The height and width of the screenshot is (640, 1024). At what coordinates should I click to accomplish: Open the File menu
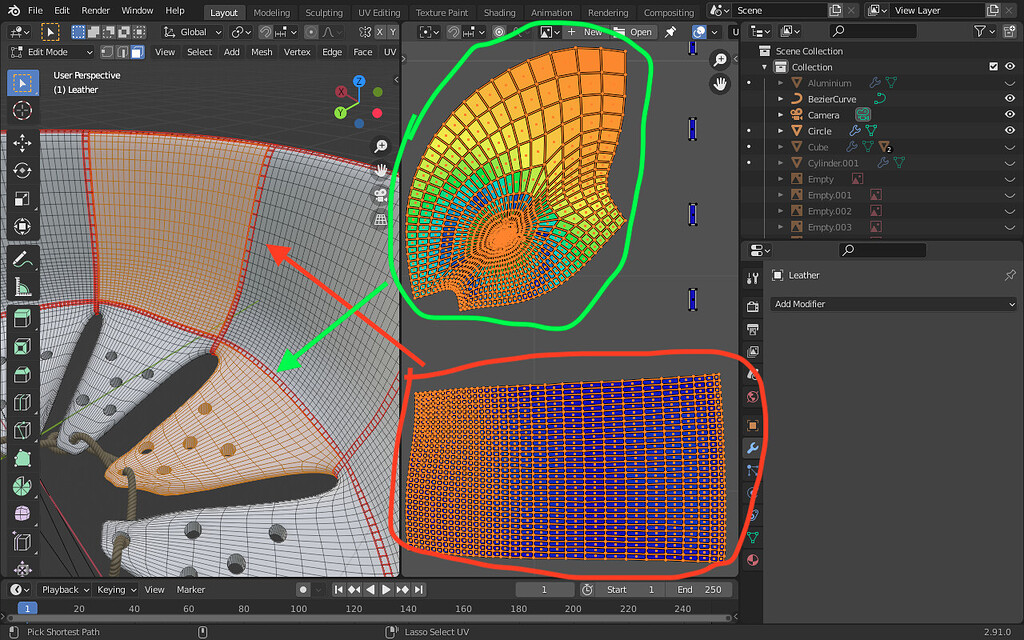click(x=35, y=10)
